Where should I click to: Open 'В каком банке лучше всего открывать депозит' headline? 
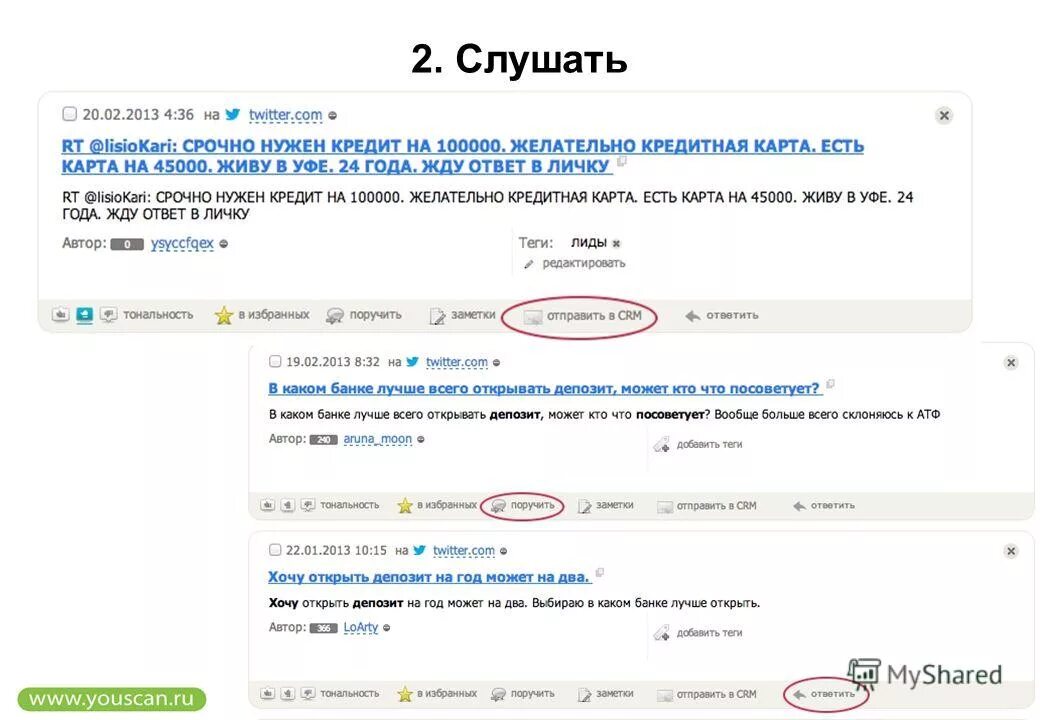544,389
